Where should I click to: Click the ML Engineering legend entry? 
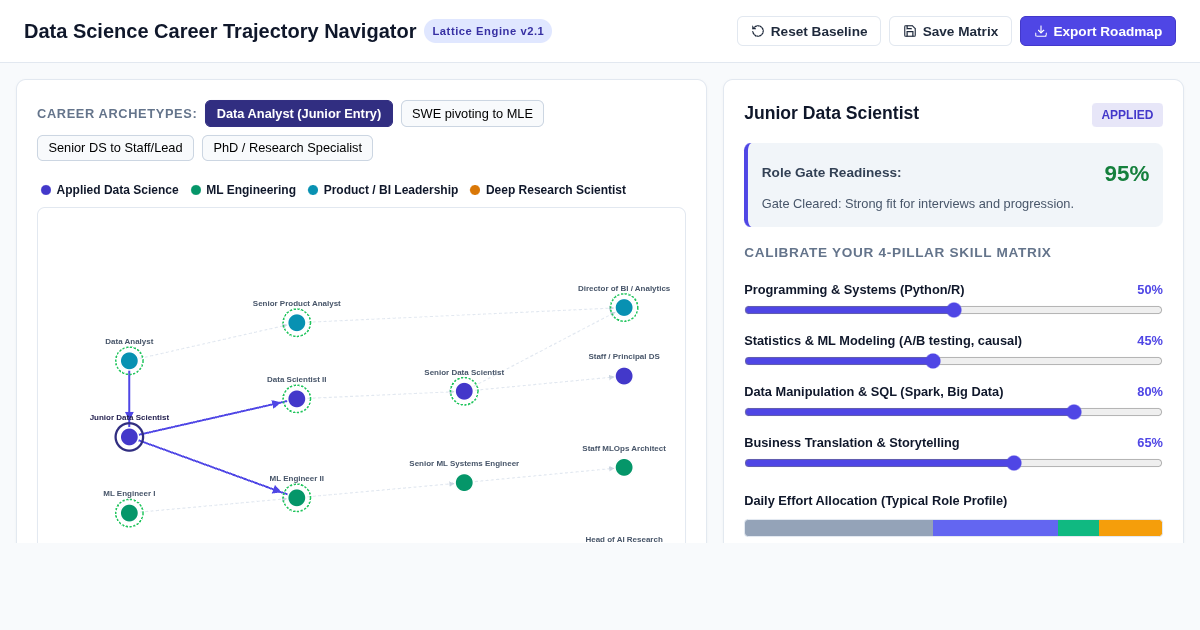click(243, 190)
